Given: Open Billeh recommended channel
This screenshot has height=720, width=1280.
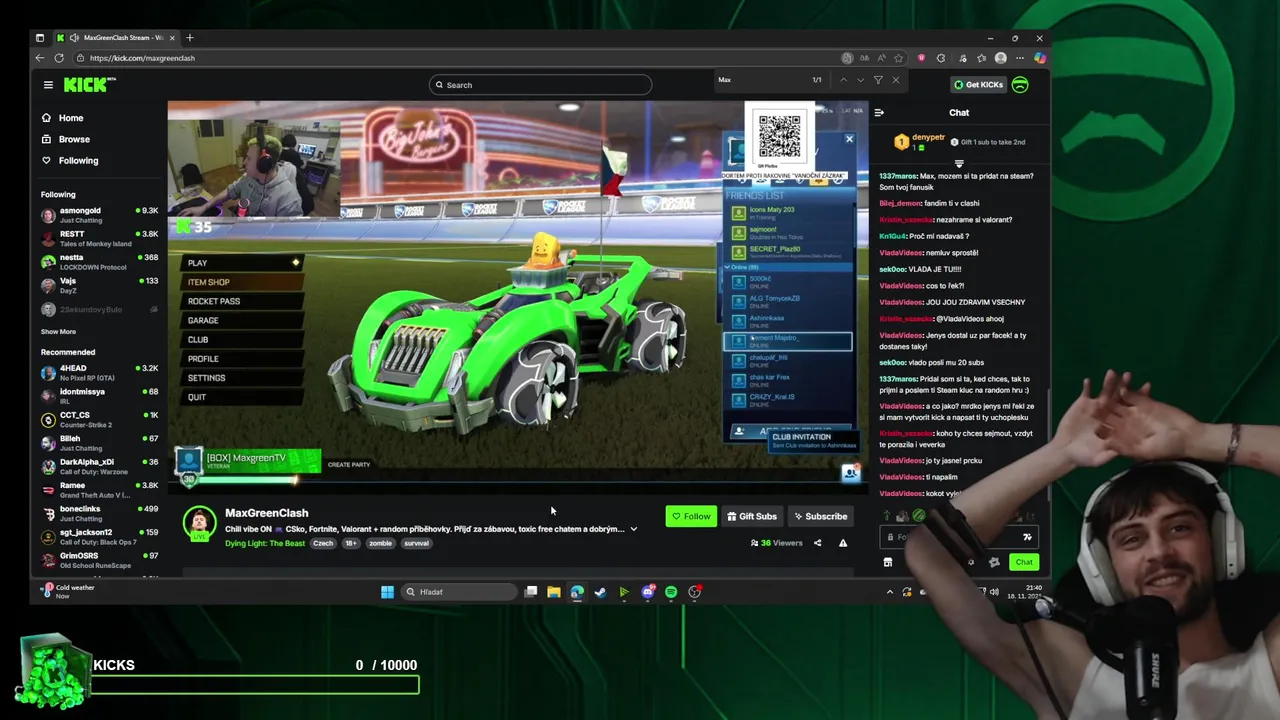Looking at the screenshot, I should click(x=99, y=443).
